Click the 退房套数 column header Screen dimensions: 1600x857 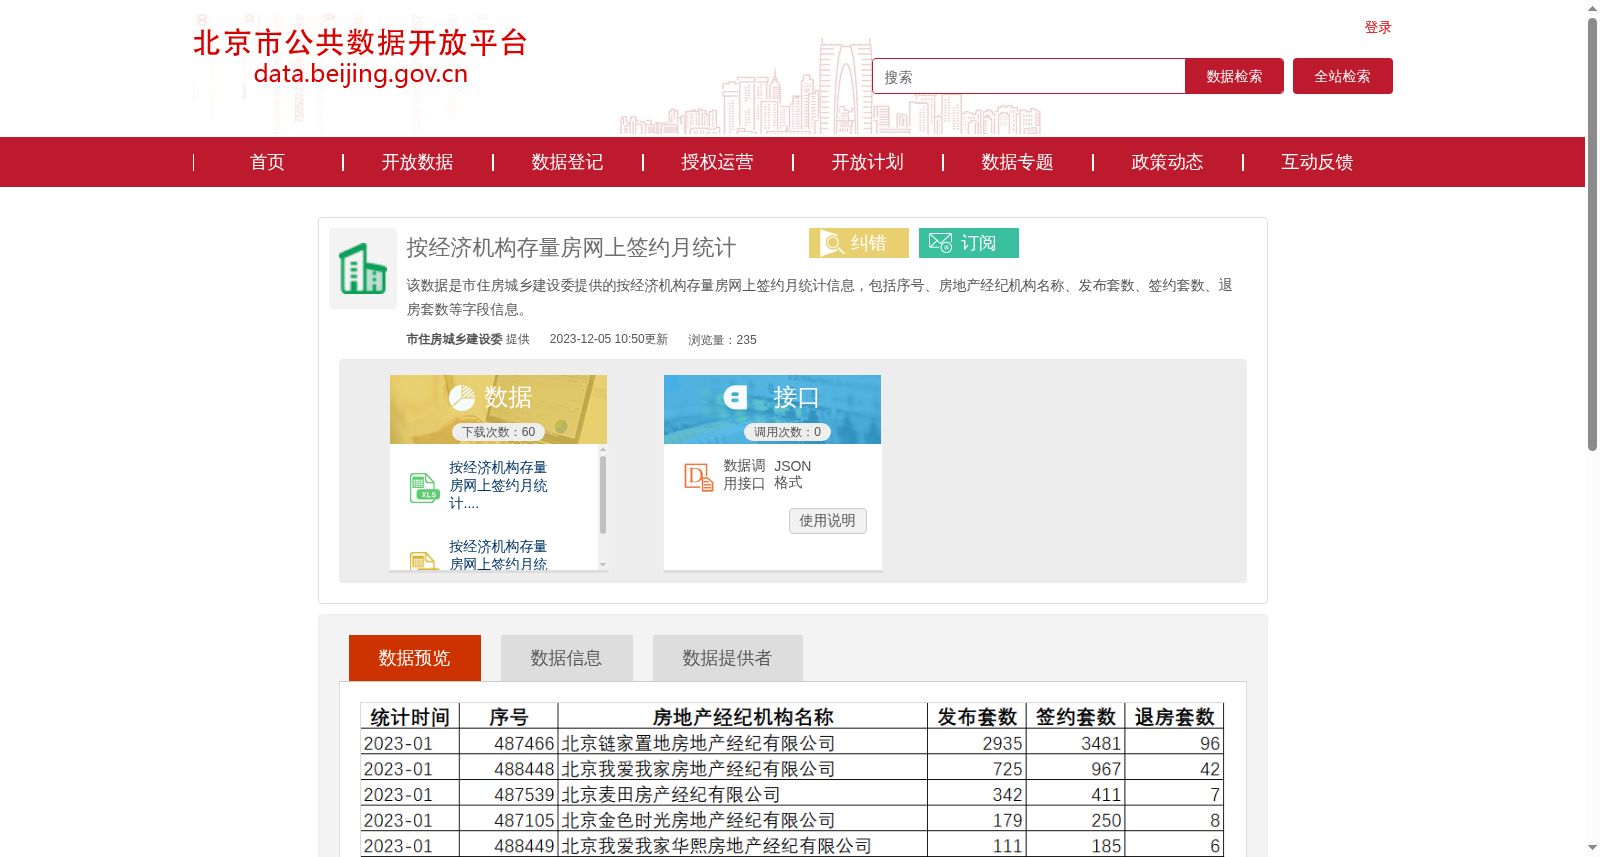[1175, 716]
